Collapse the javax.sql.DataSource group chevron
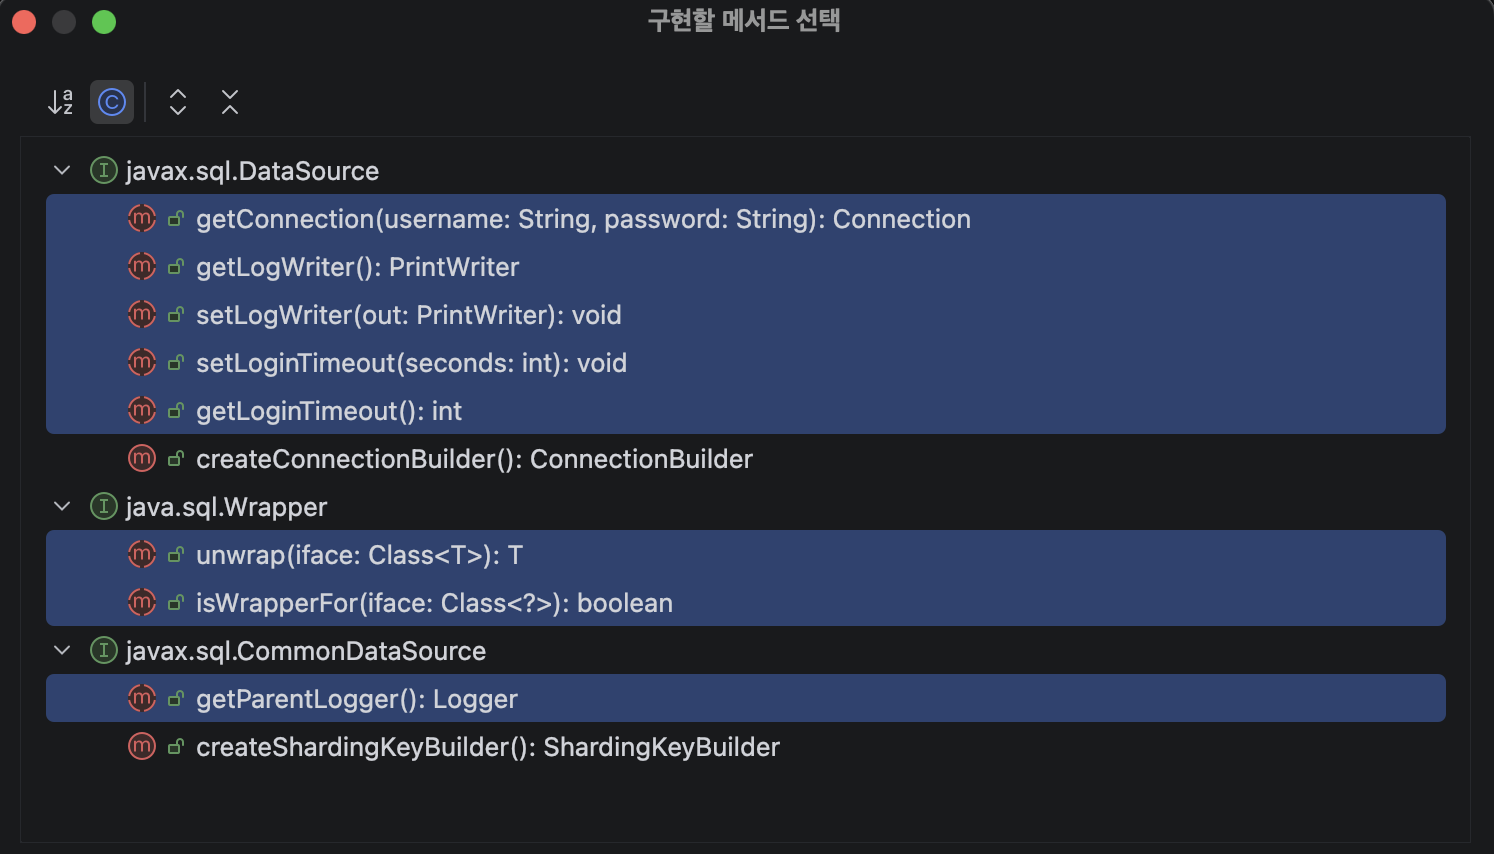Image resolution: width=1494 pixels, height=854 pixels. coord(62,171)
